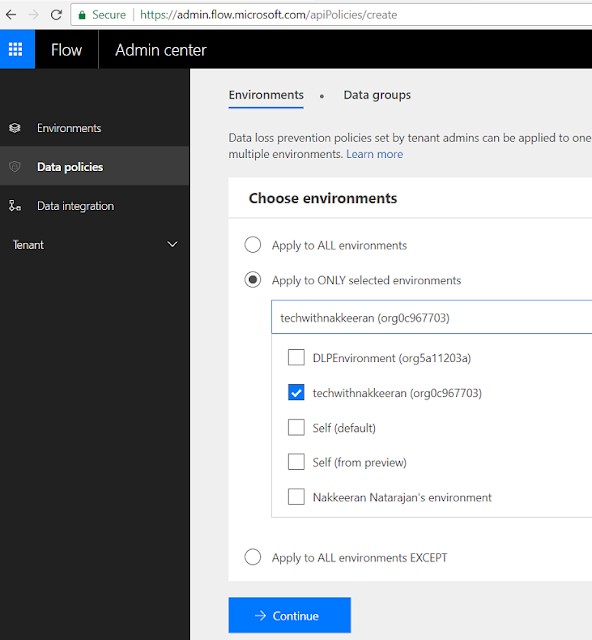Viewport: 592px width, 640px height.
Task: Select Apply to ALL environments radio
Action: tap(253, 245)
